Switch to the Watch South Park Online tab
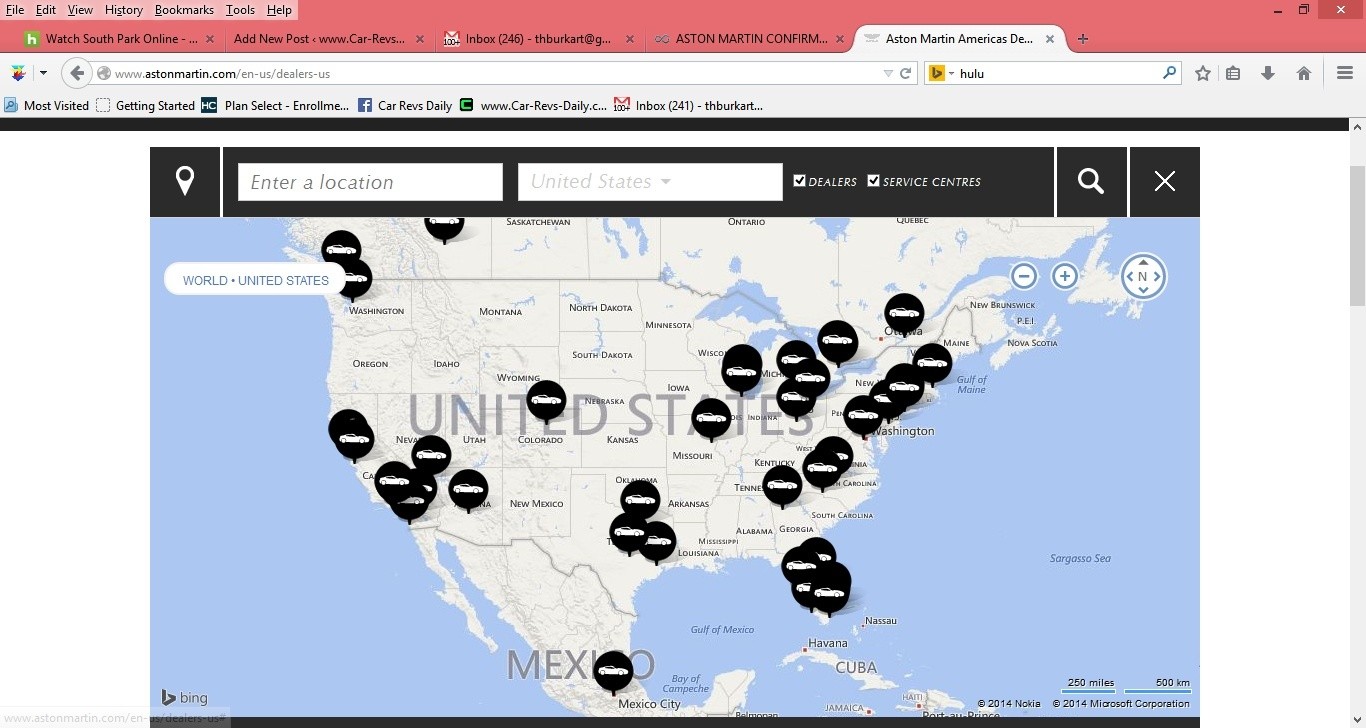The width and height of the screenshot is (1366, 728). coord(121,39)
